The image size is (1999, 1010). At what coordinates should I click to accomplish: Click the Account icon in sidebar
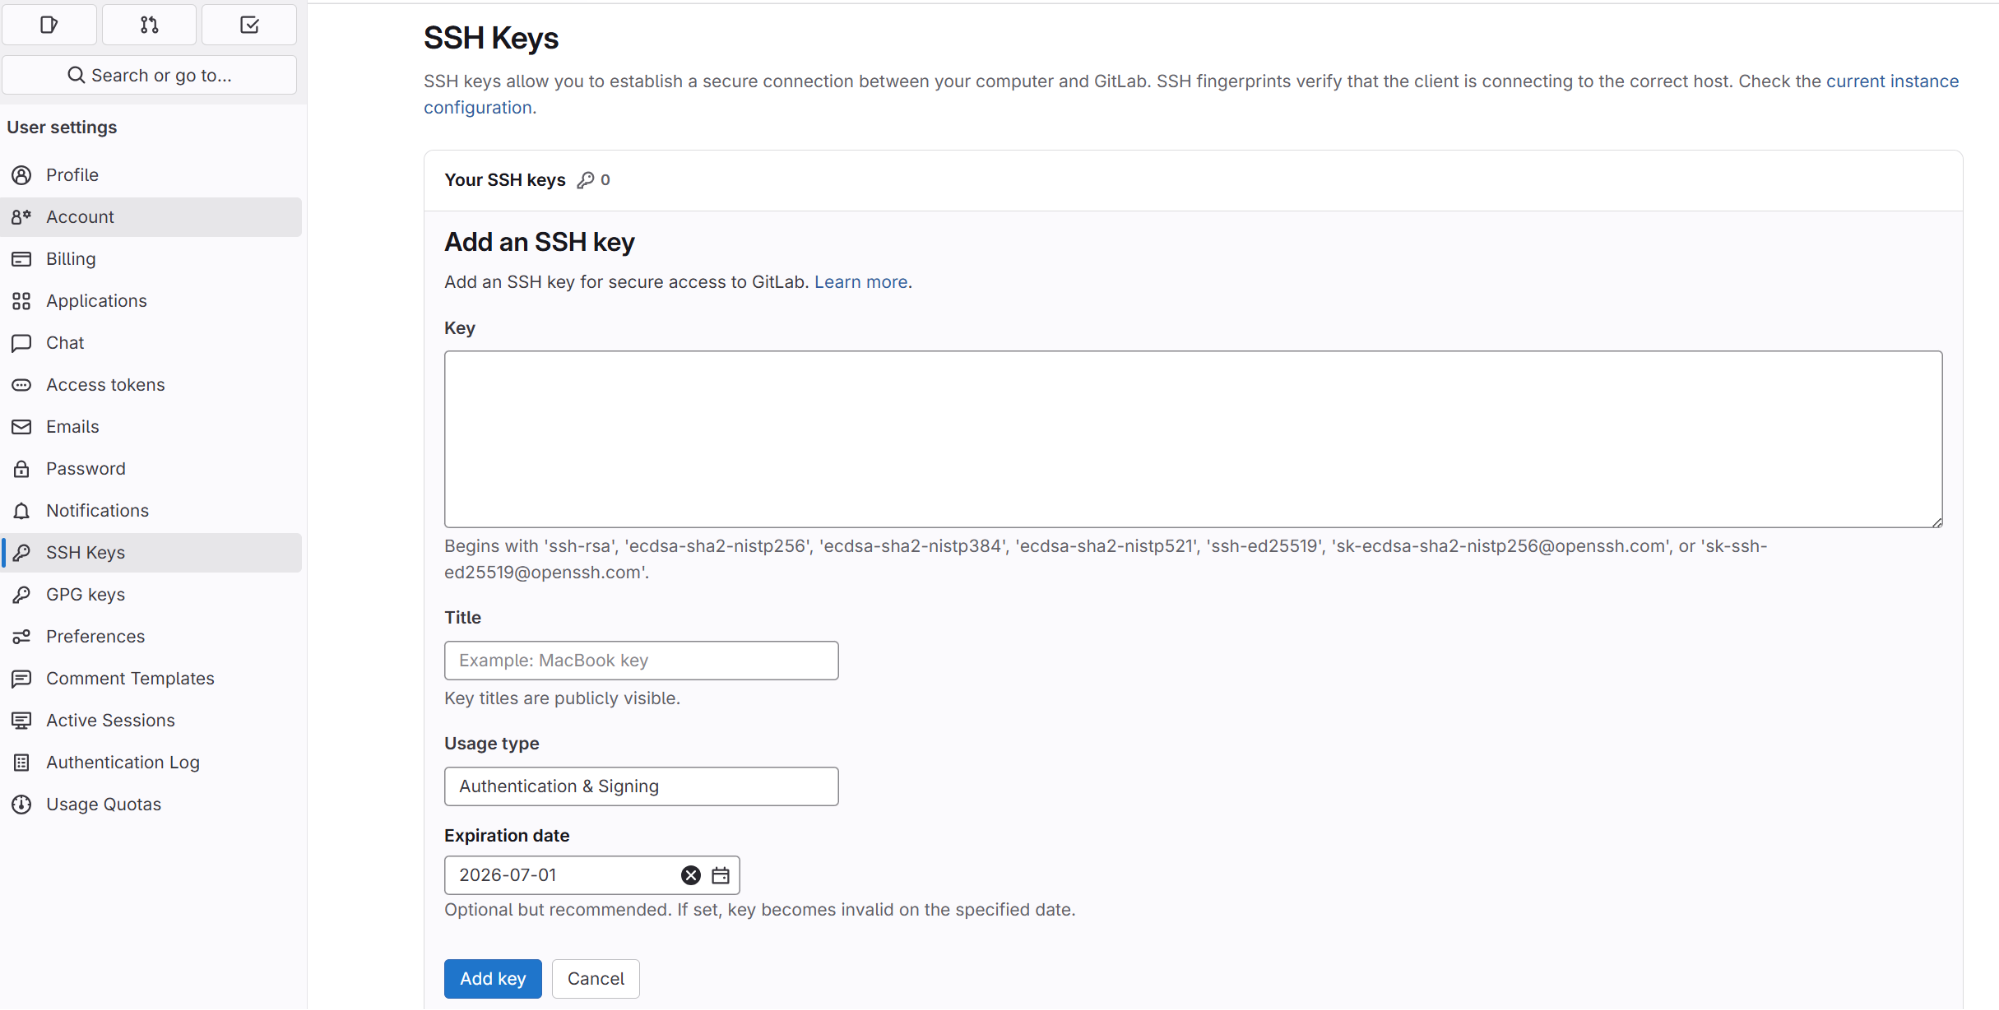pos(21,217)
